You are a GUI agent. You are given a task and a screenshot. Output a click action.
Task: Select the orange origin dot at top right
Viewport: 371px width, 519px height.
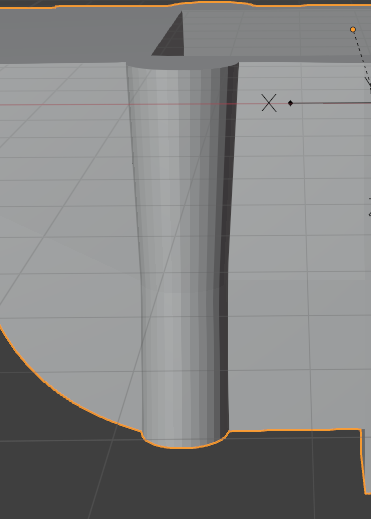click(353, 30)
